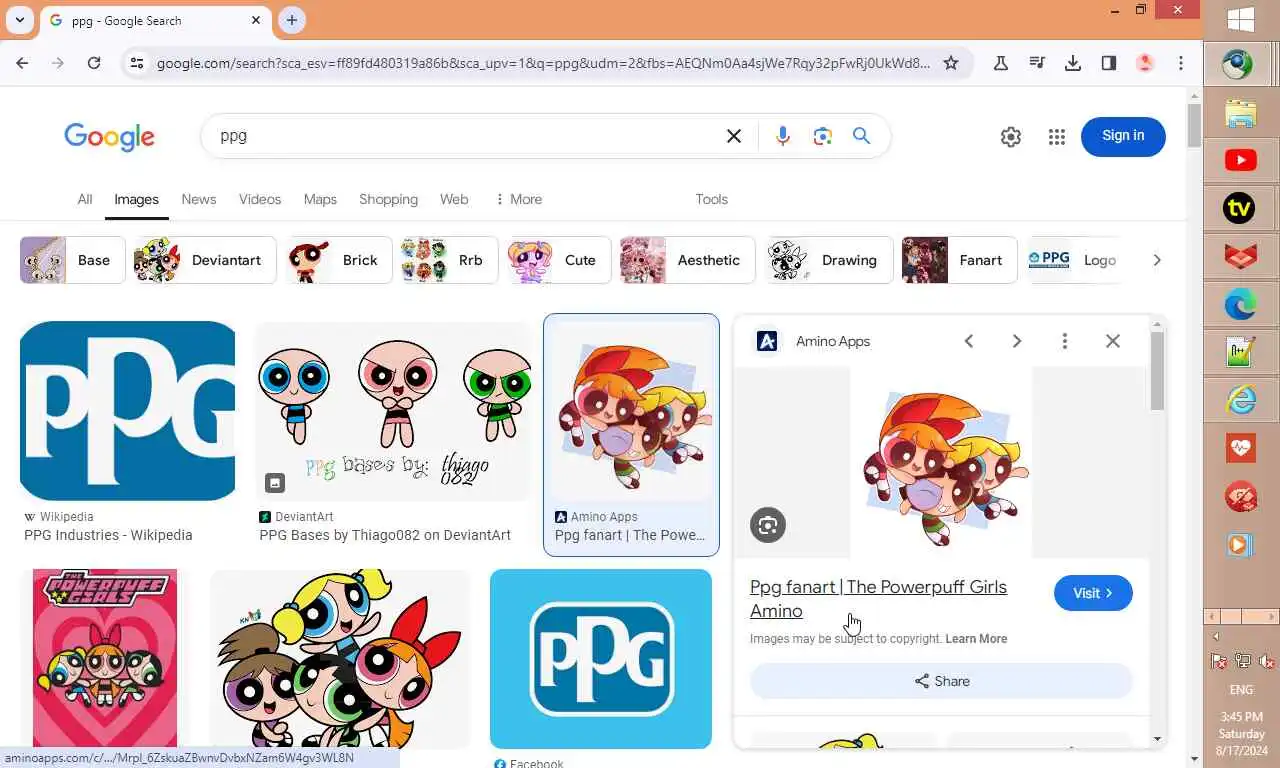Click the browser back arrow
1280x768 pixels.
[x=22, y=63]
